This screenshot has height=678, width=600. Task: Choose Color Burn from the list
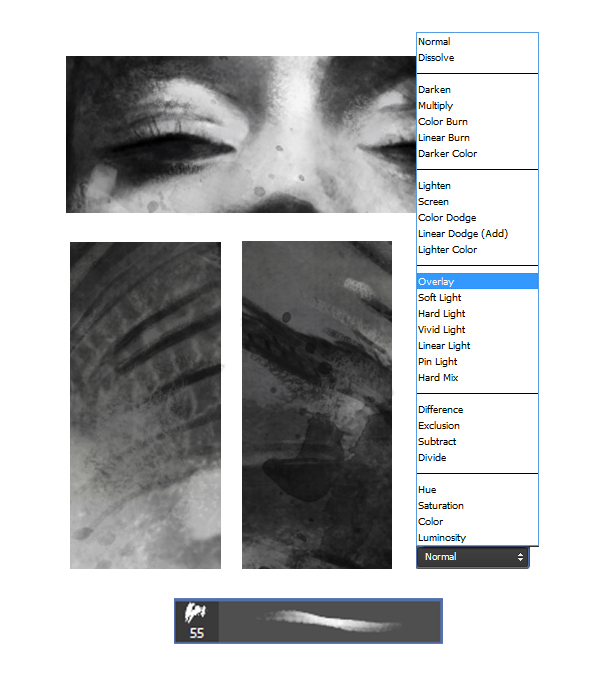pyautogui.click(x=477, y=122)
